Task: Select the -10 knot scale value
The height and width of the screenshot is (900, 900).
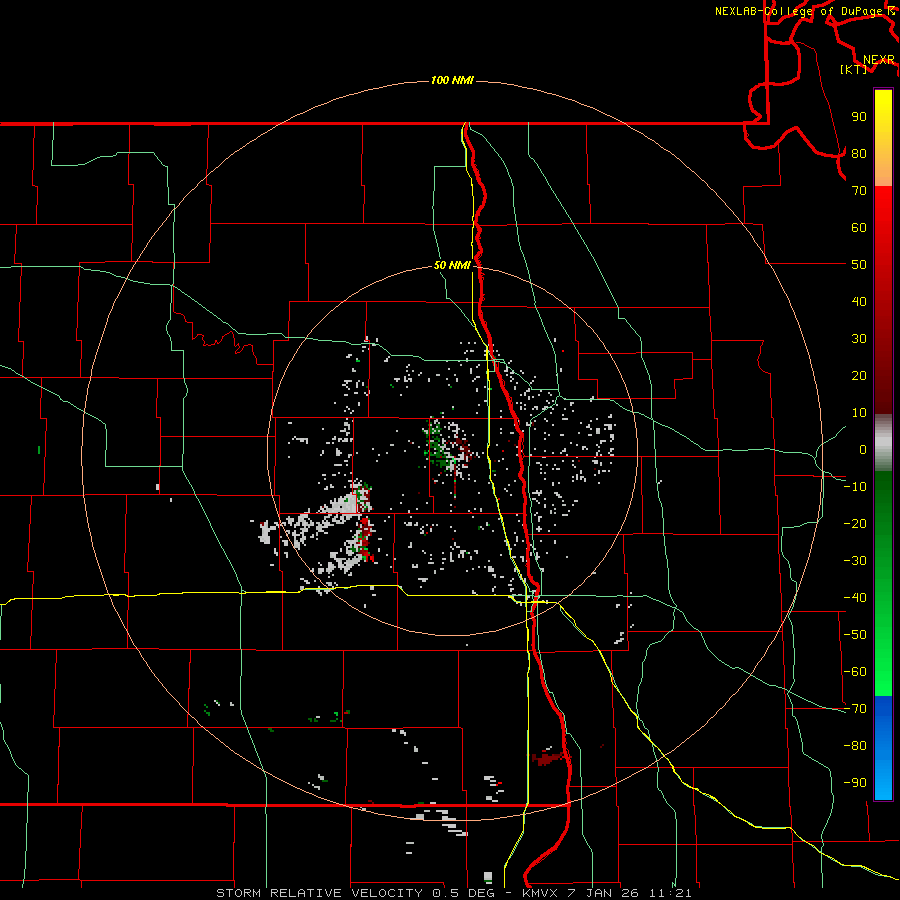Action: [x=855, y=487]
